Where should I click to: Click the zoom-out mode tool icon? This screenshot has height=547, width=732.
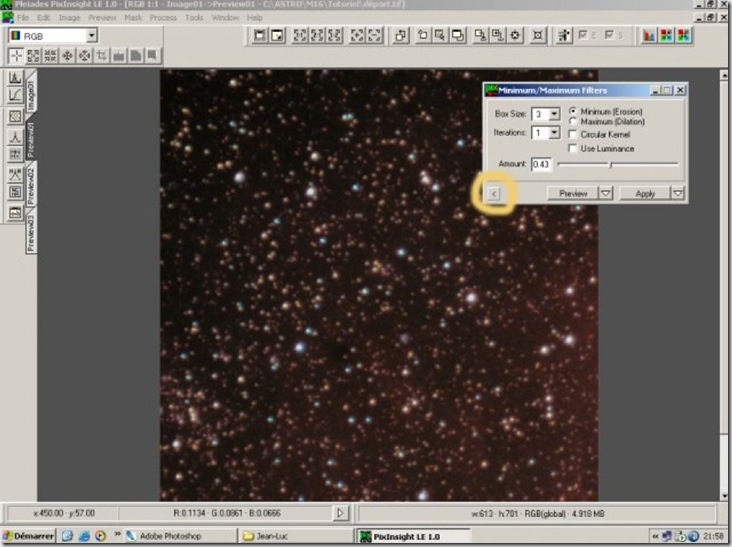tap(50, 56)
